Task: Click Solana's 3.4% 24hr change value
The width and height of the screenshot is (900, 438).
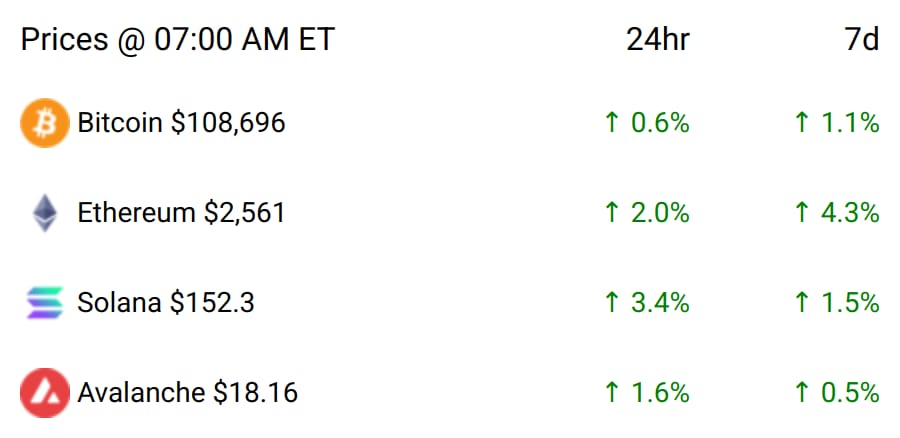Action: click(661, 303)
